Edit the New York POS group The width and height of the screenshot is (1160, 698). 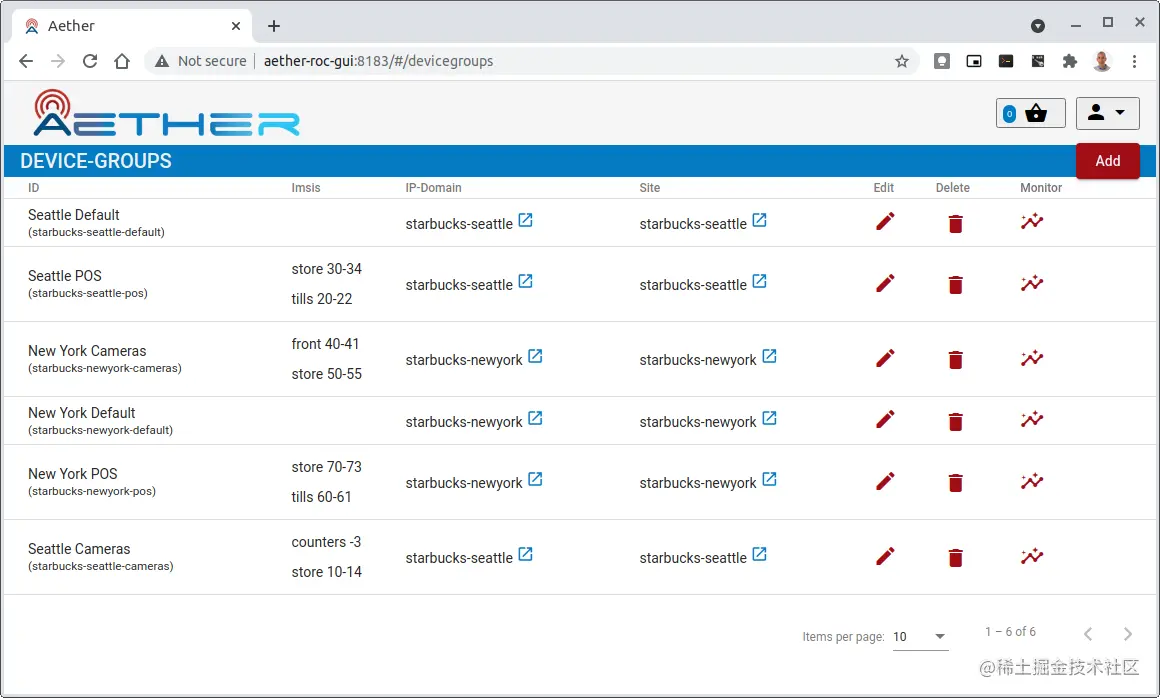click(x=885, y=481)
